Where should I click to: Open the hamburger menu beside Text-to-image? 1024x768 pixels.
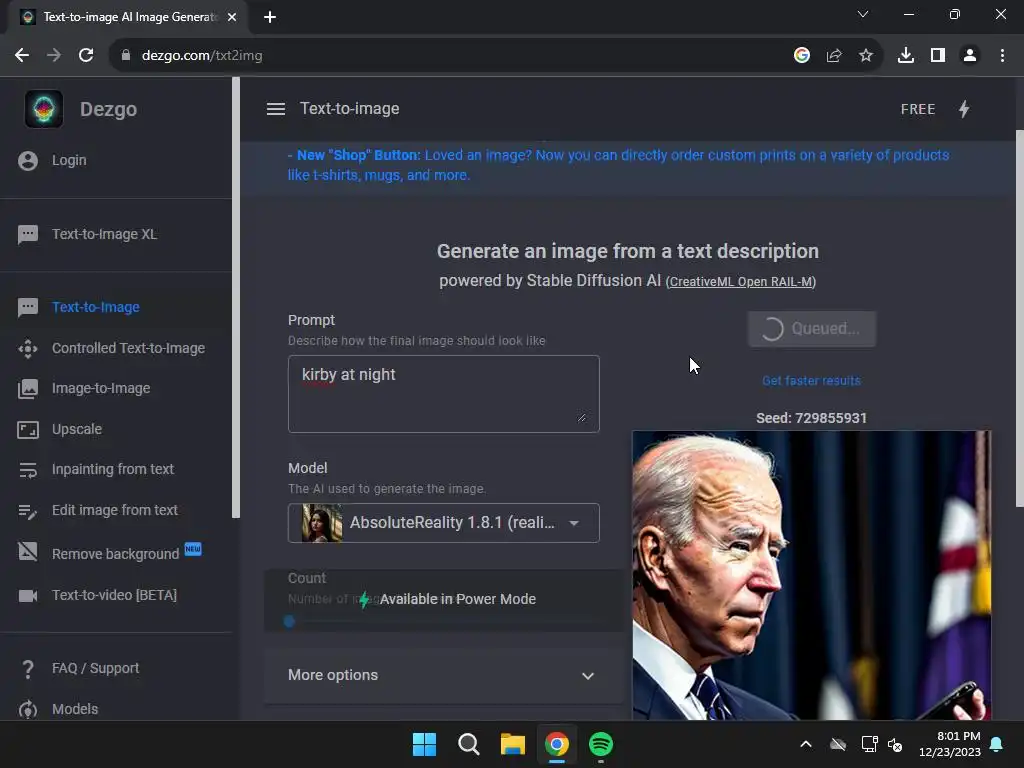coord(276,109)
